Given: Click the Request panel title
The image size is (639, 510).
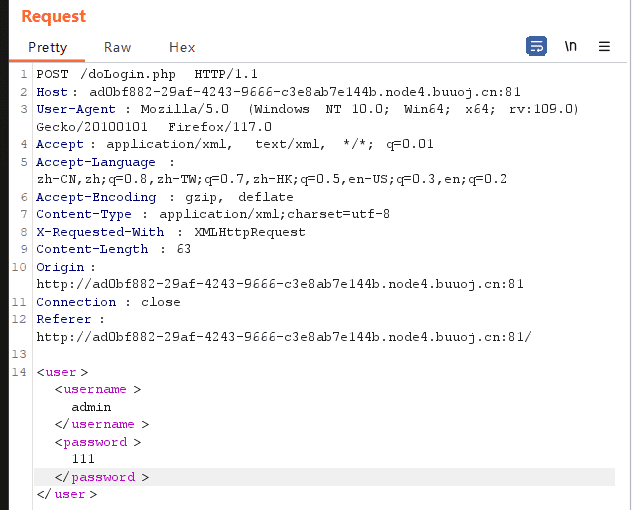Looking at the screenshot, I should pos(53,17).
